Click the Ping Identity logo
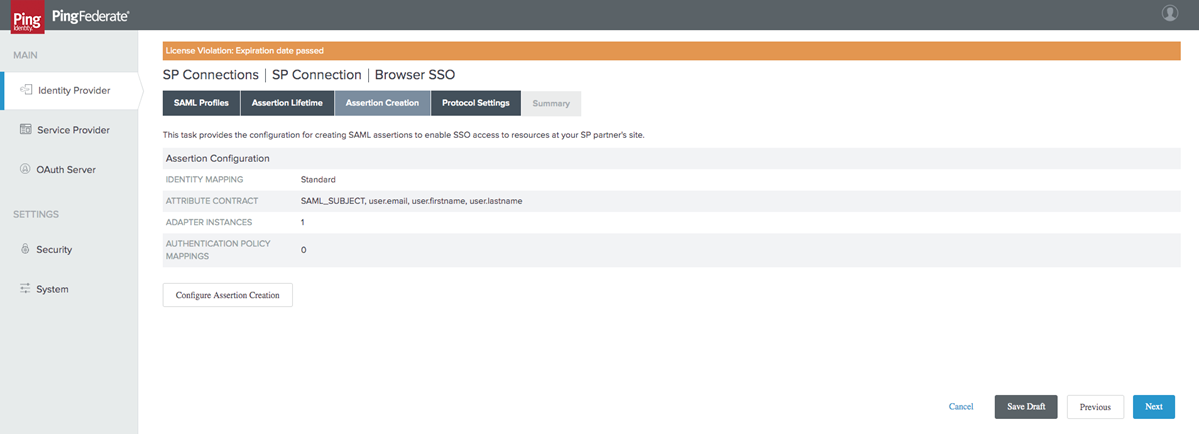 coord(28,17)
